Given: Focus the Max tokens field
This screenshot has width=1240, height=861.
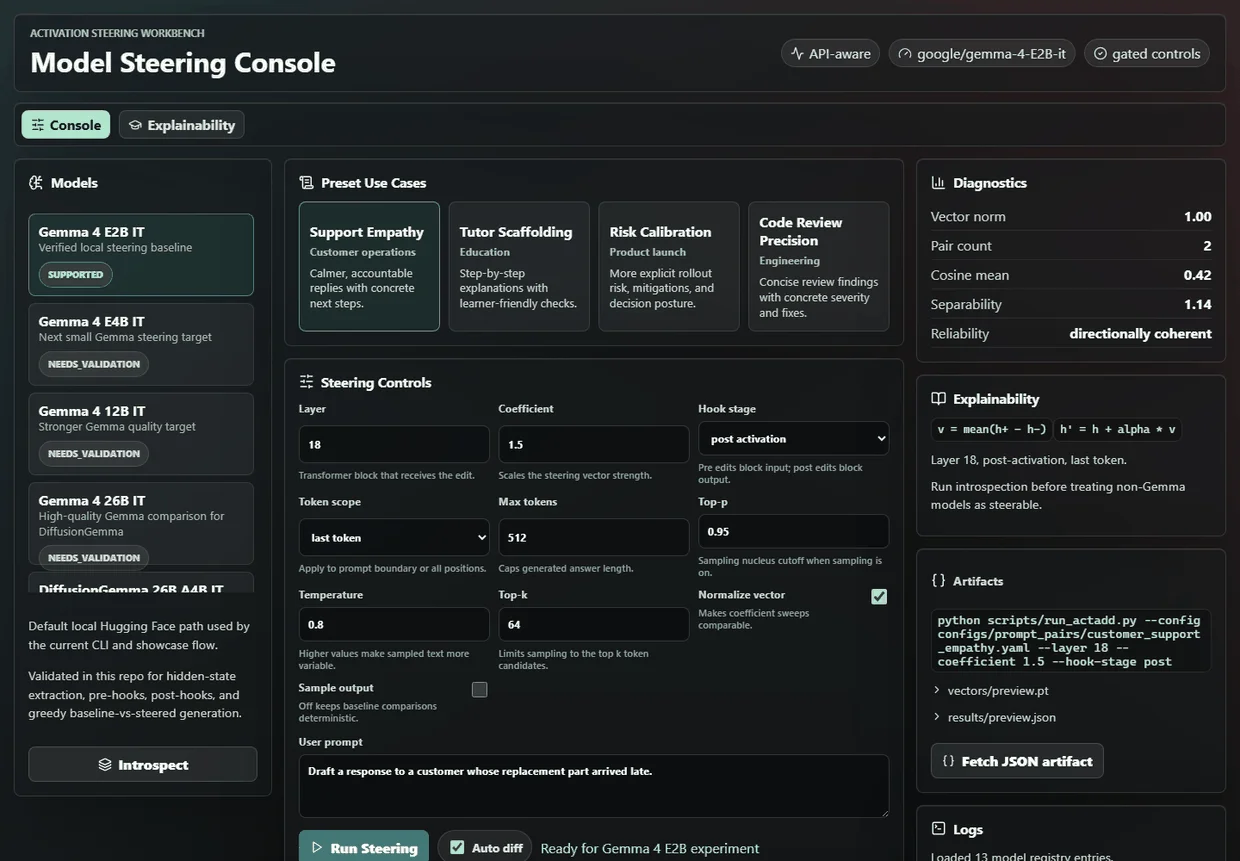Looking at the screenshot, I should (594, 537).
